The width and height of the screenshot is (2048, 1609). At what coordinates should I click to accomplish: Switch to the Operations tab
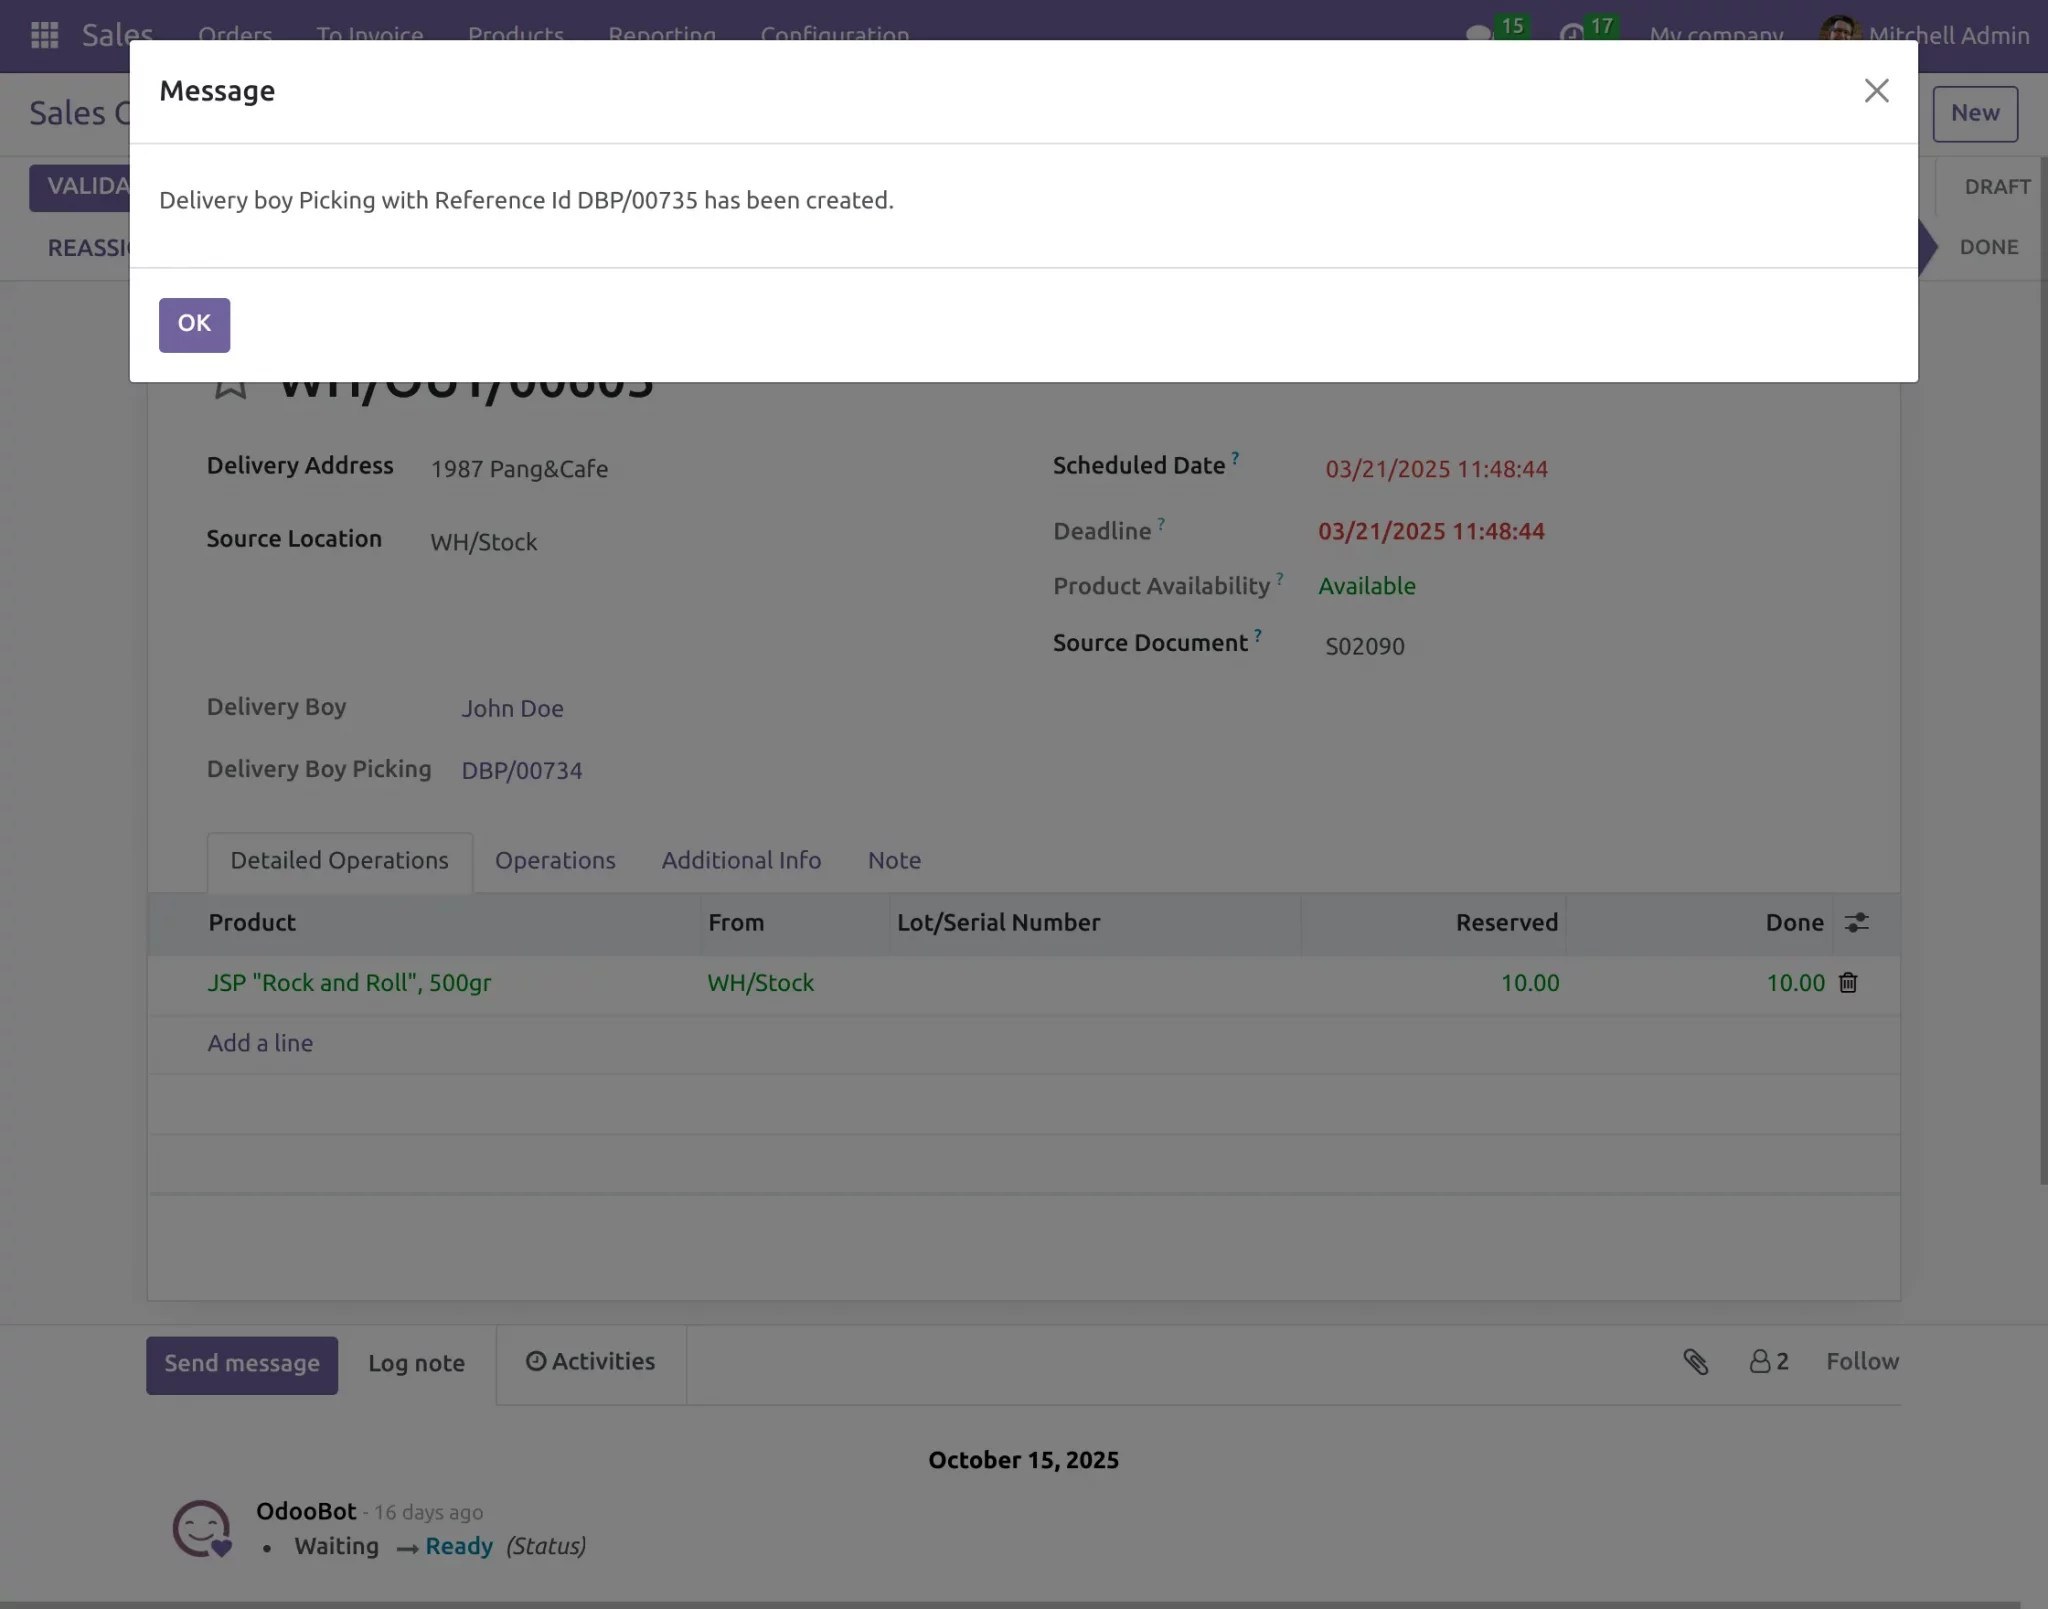tap(555, 861)
